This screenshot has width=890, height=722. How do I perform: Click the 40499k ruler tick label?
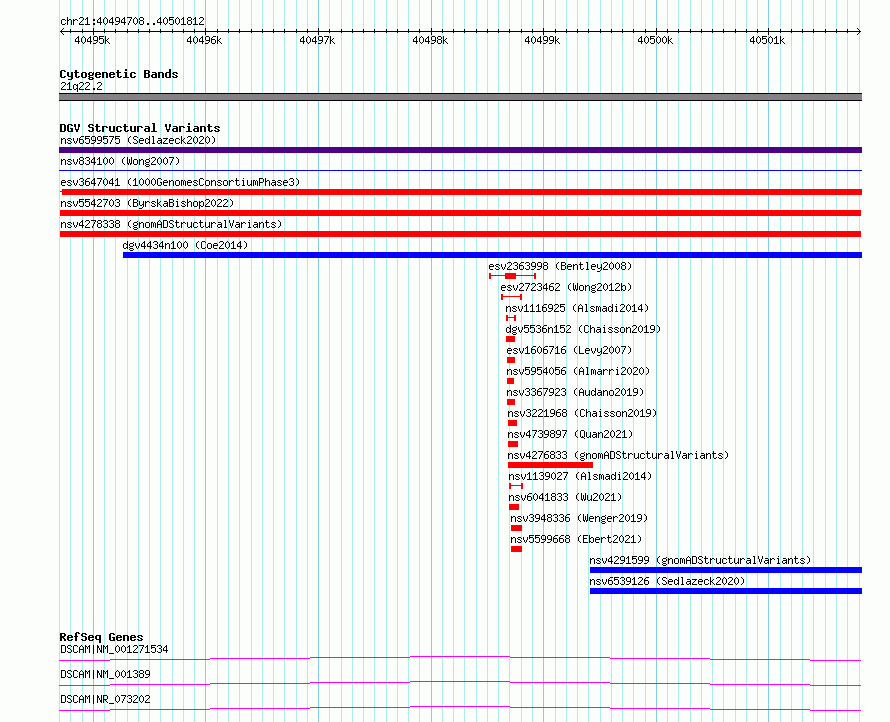click(542, 40)
